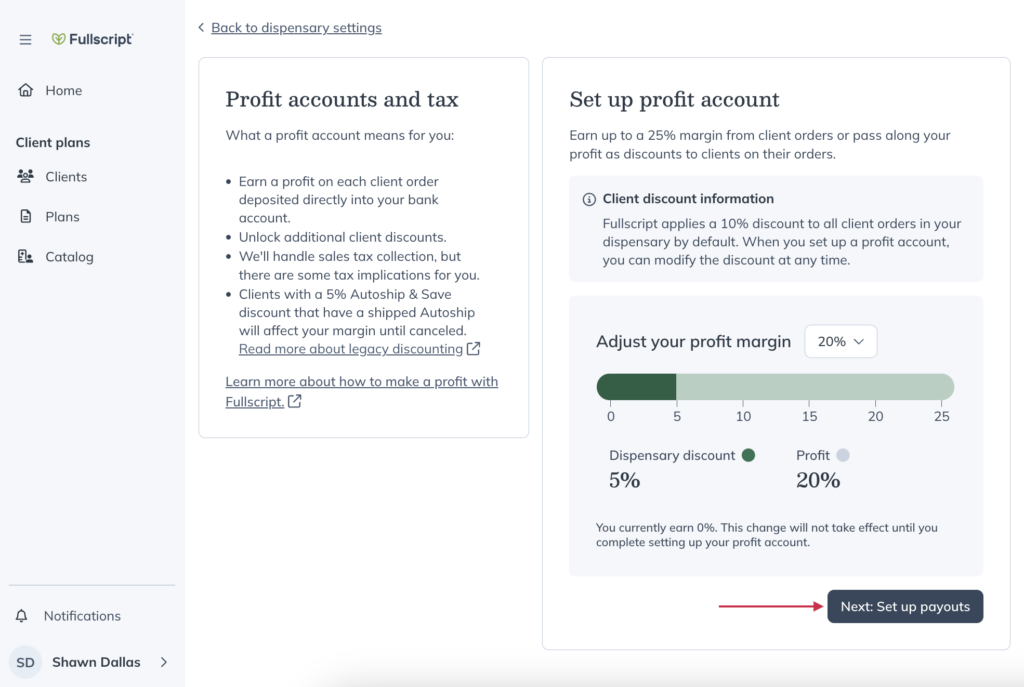This screenshot has width=1024, height=687.
Task: Click the Catalog icon in sidebar
Action: 25,257
